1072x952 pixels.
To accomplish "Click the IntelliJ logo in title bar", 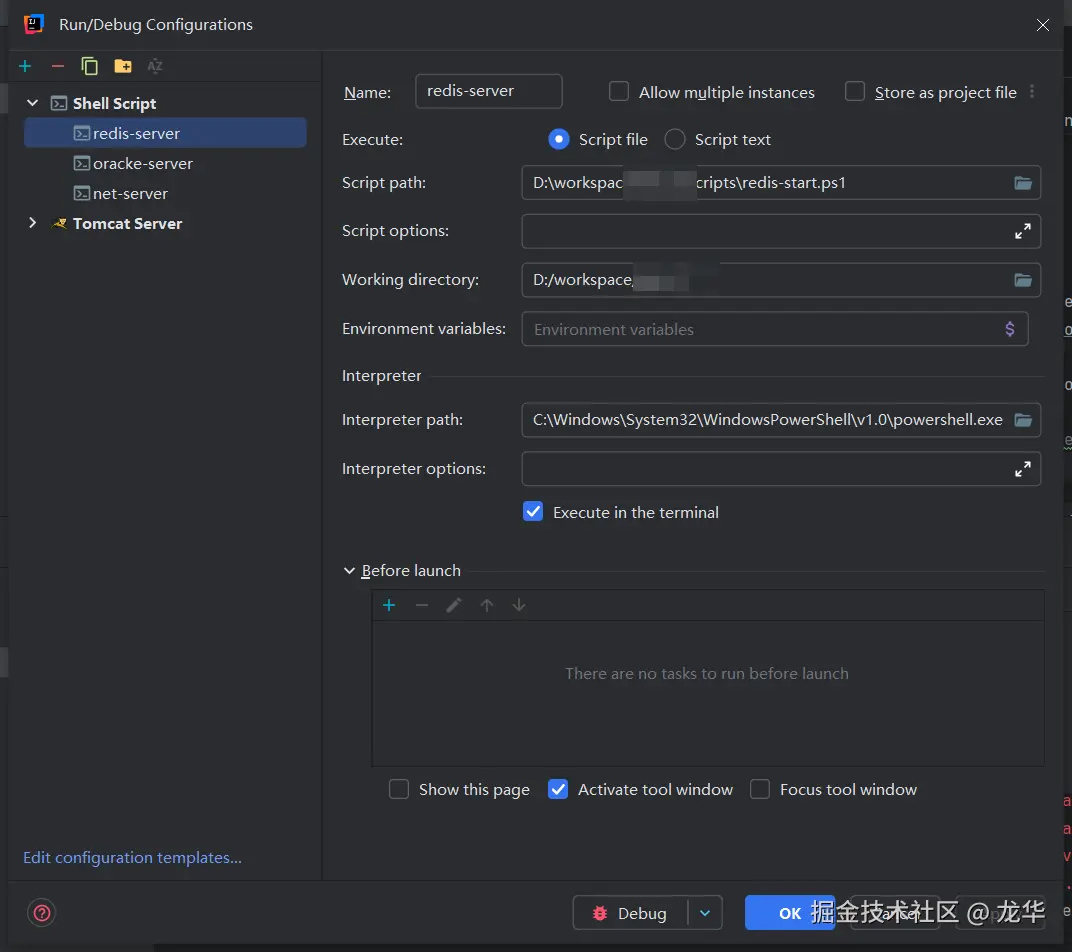I will tap(34, 25).
